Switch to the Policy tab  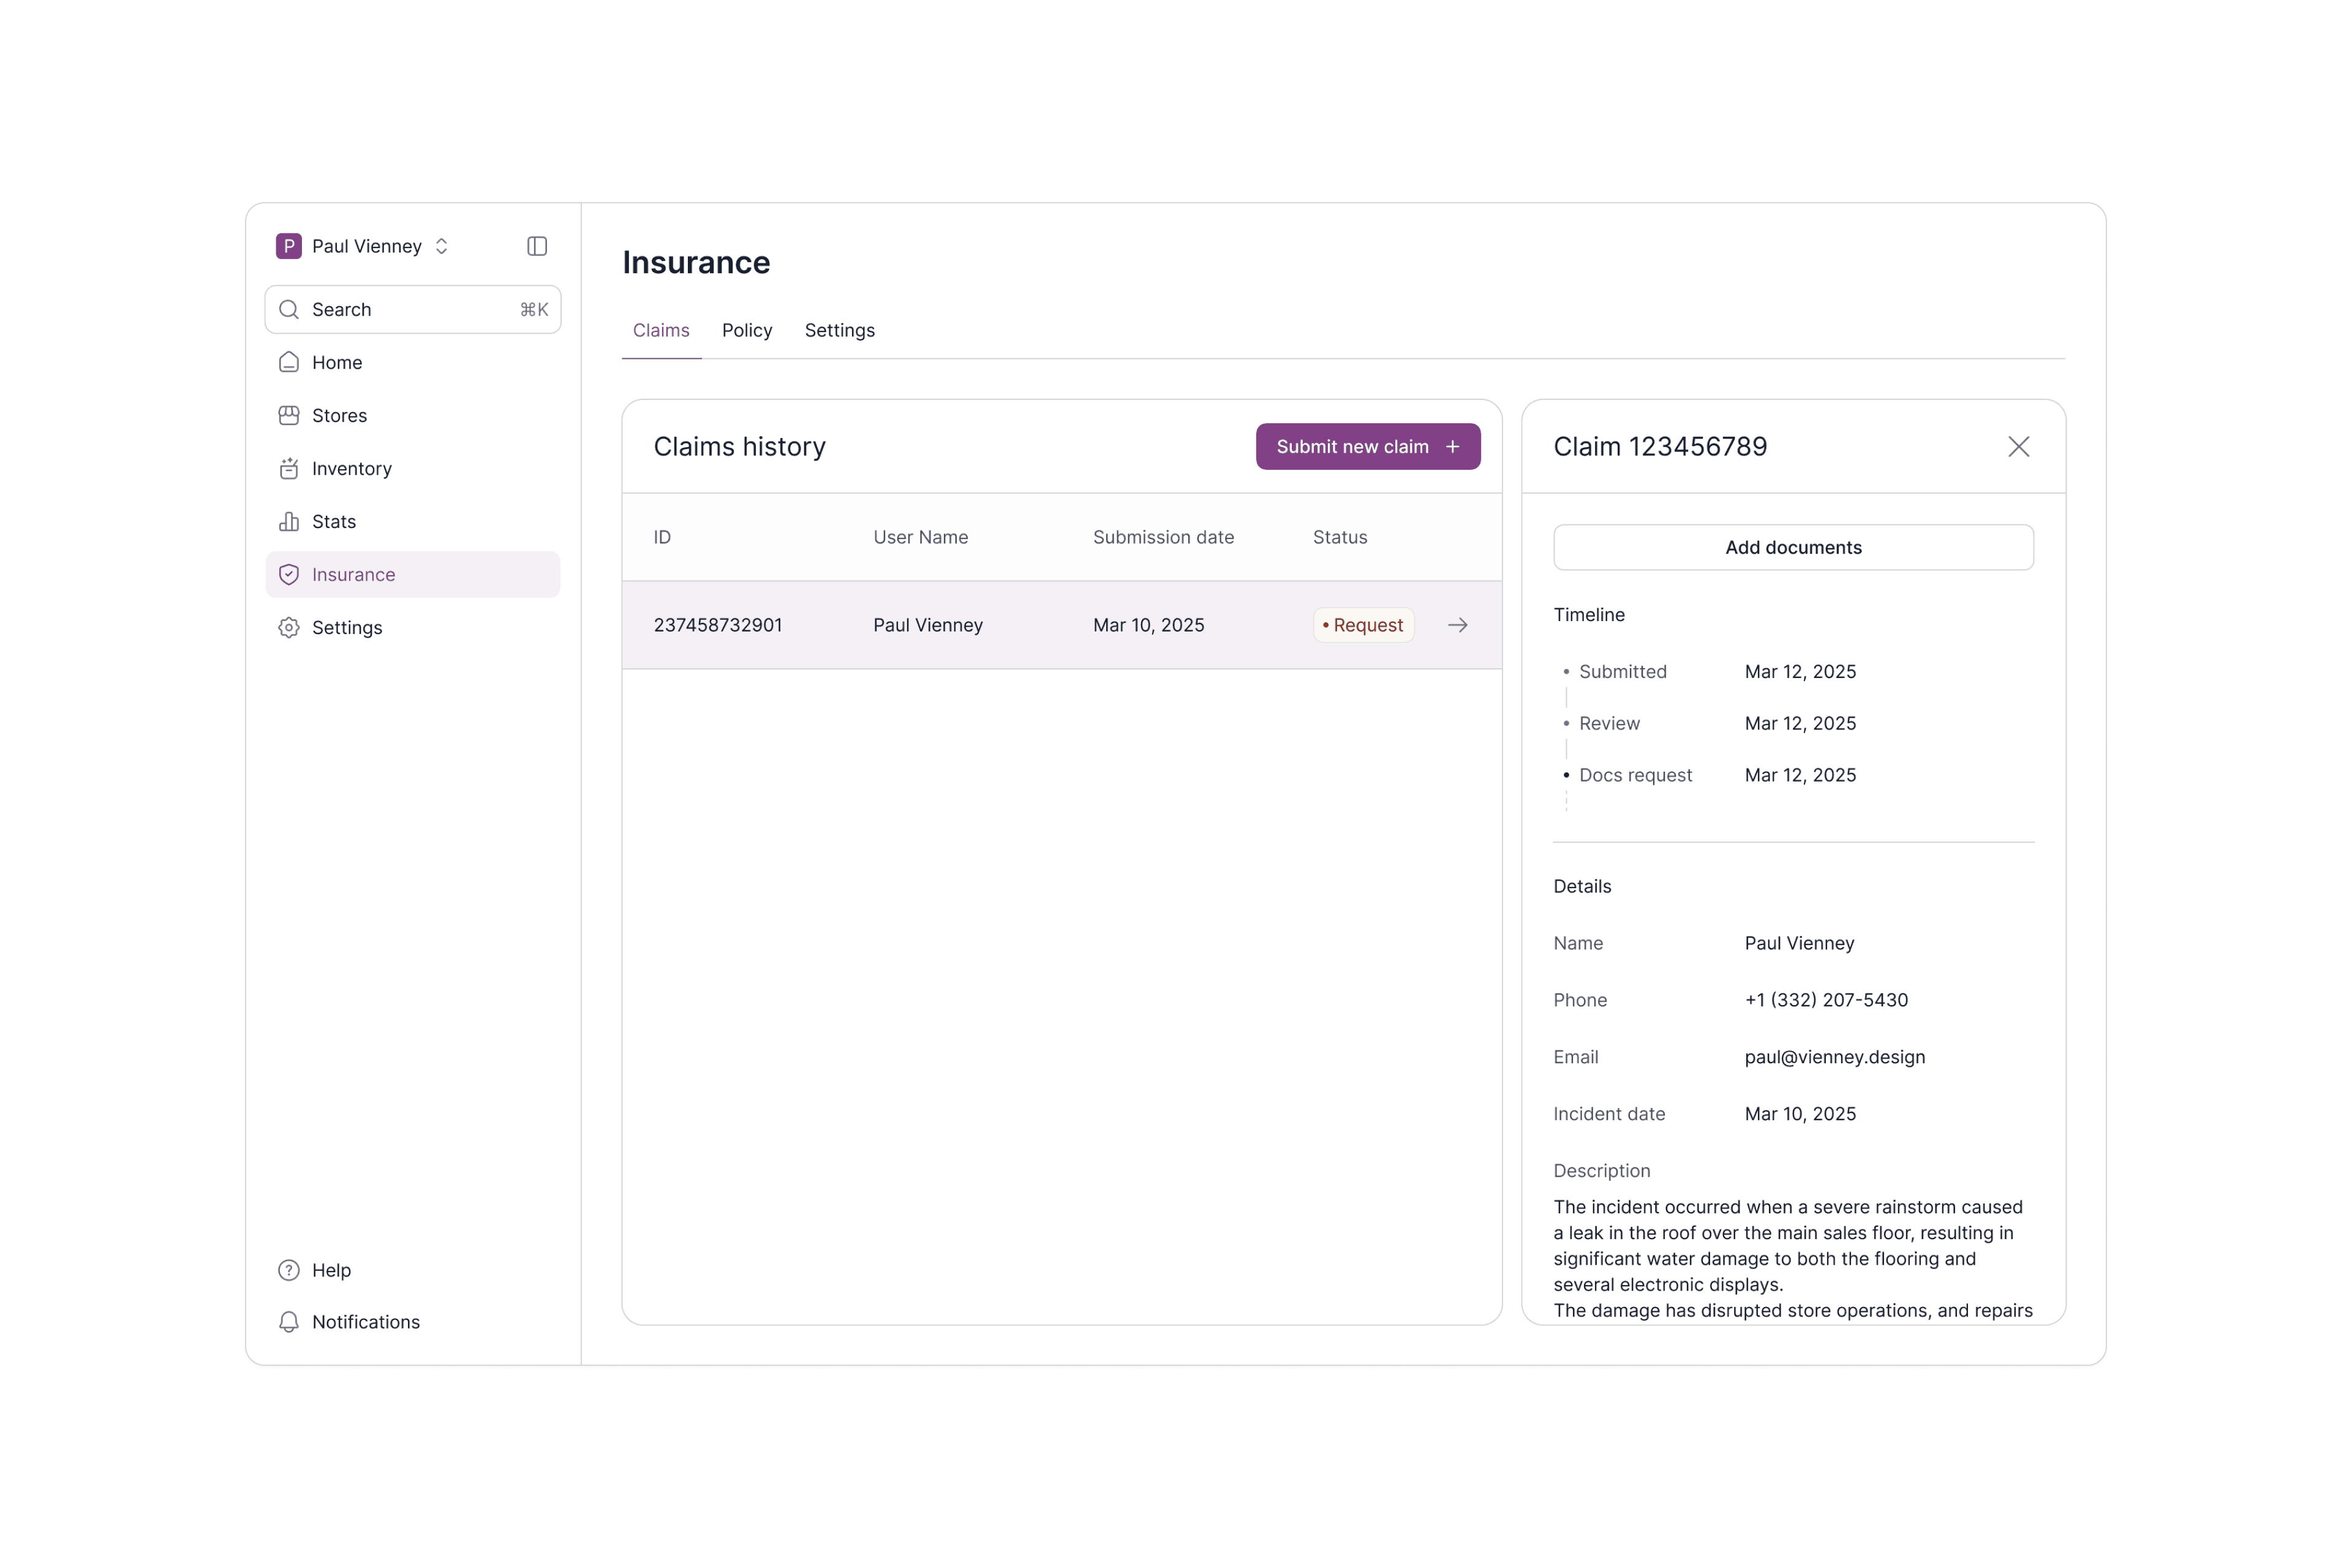747,330
